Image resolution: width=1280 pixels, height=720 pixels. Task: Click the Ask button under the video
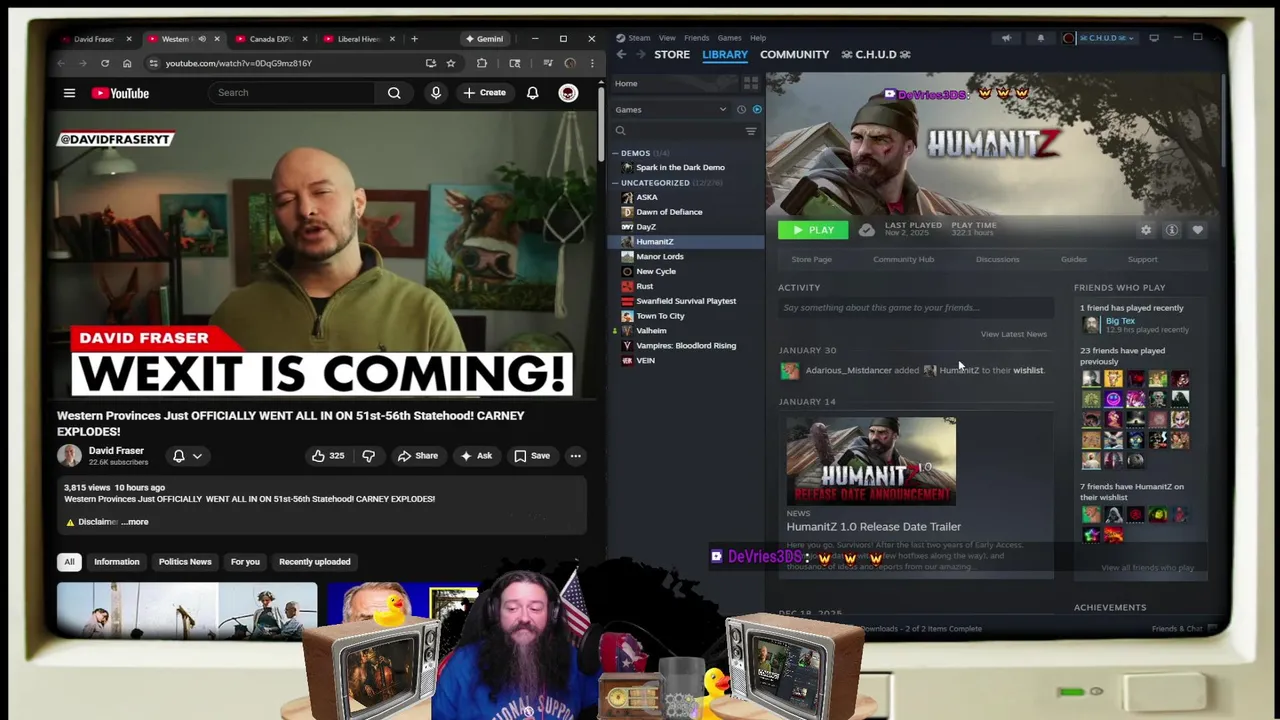pyautogui.click(x=476, y=456)
